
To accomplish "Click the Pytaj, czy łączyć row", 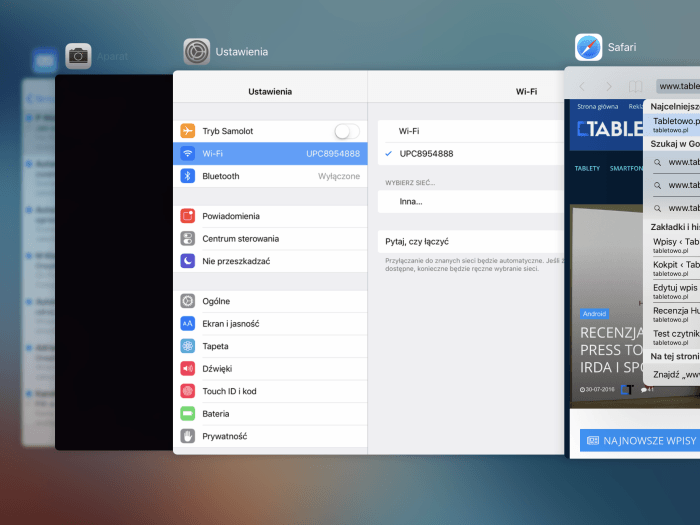I will 471,242.
